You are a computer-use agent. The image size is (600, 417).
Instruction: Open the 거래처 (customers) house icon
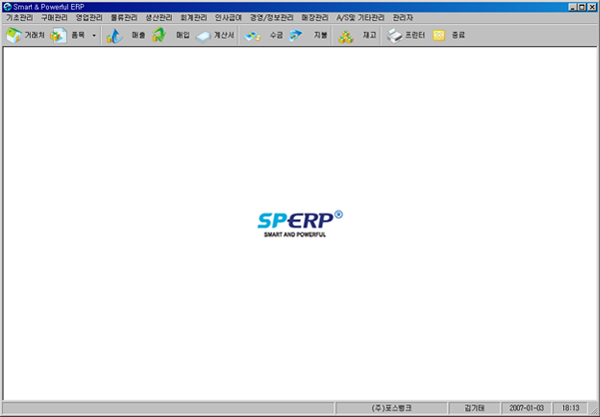tap(14, 35)
